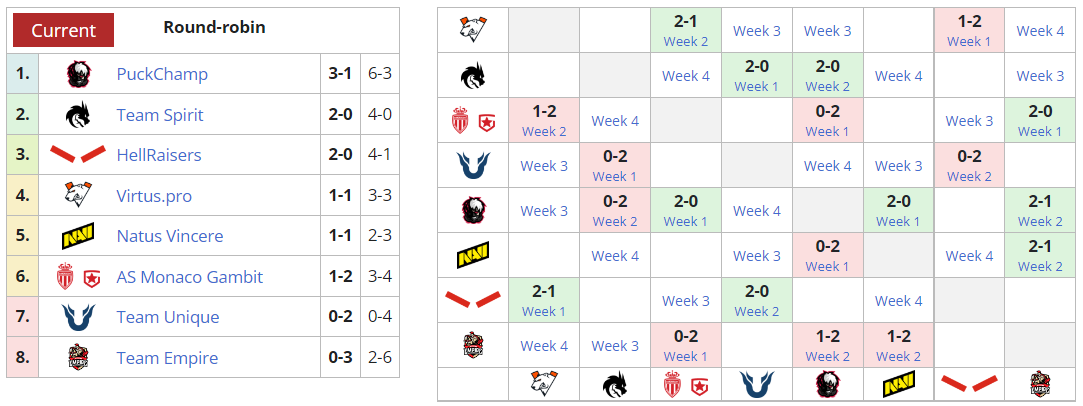This screenshot has width=1083, height=406.
Task: Click the Team Empire logo in the crosstable's bottom row
Action: [1040, 384]
